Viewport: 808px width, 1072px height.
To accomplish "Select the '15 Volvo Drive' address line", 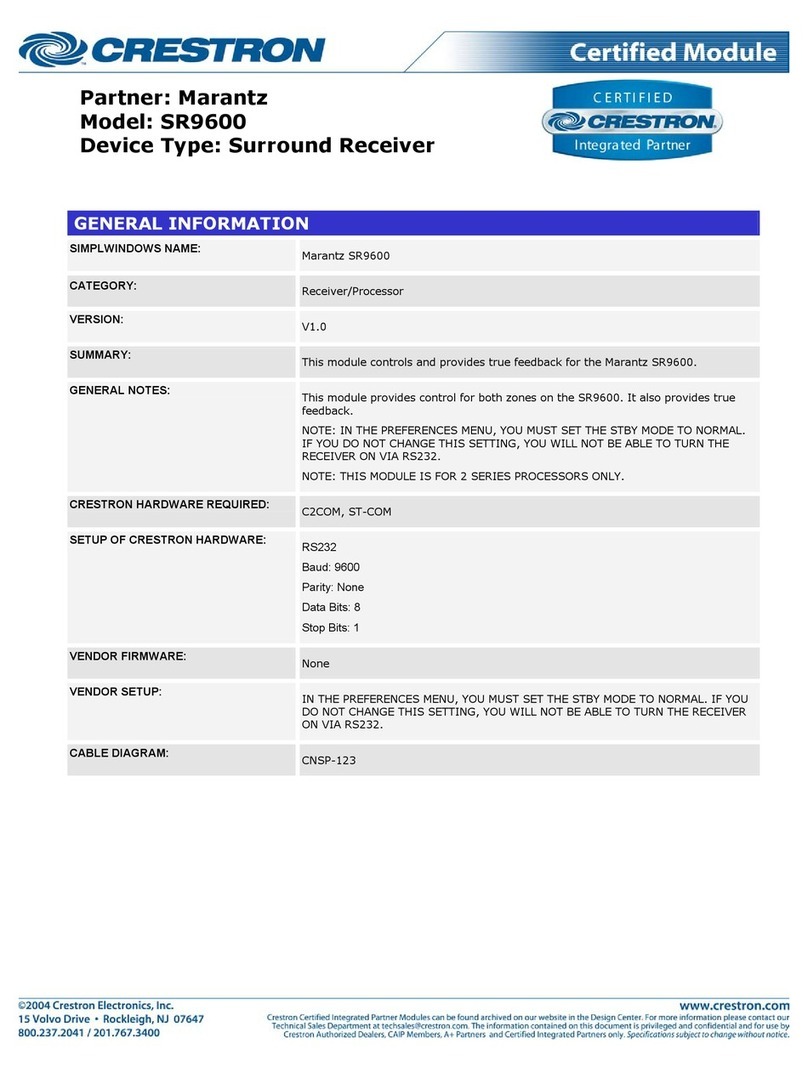I will (111, 1019).
